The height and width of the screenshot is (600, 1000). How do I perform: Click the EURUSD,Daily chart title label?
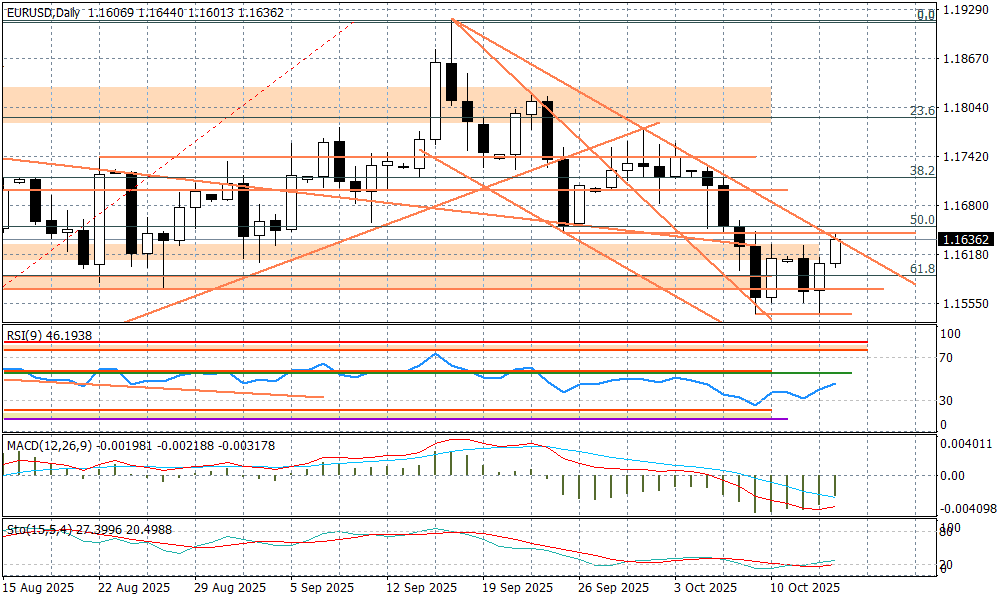[x=42, y=13]
